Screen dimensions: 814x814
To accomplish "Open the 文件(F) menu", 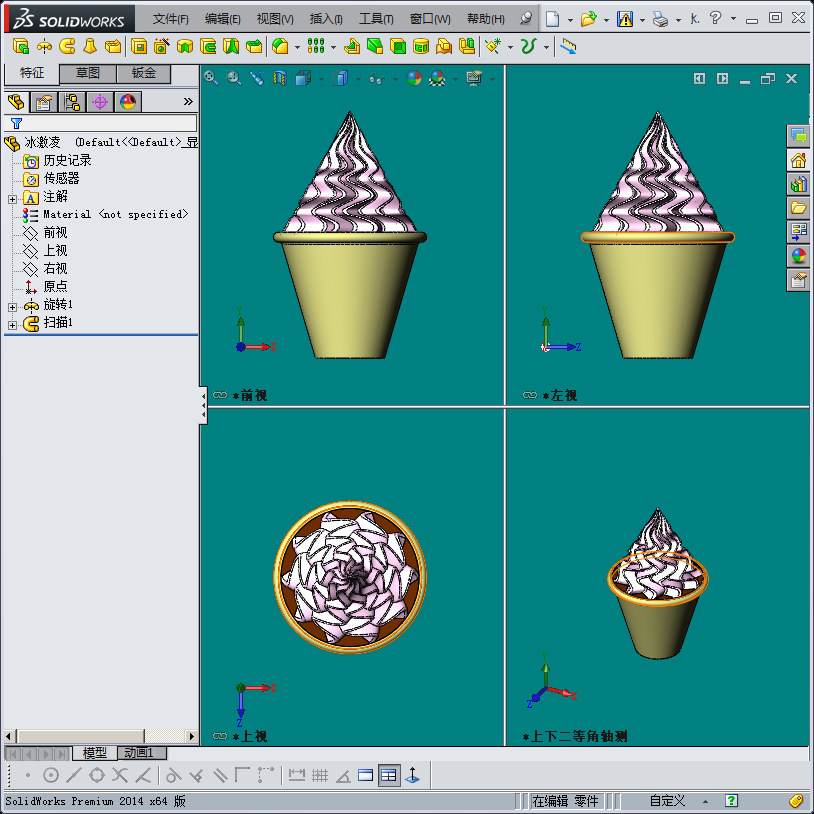I will pos(170,19).
